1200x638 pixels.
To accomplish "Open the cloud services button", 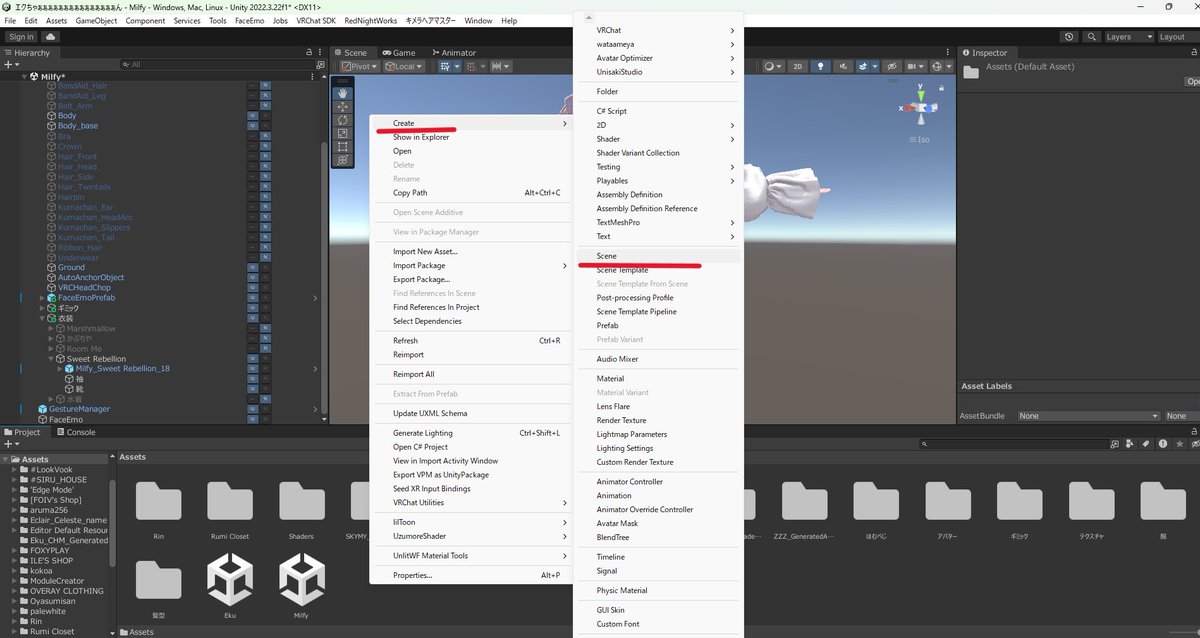I will (50, 37).
